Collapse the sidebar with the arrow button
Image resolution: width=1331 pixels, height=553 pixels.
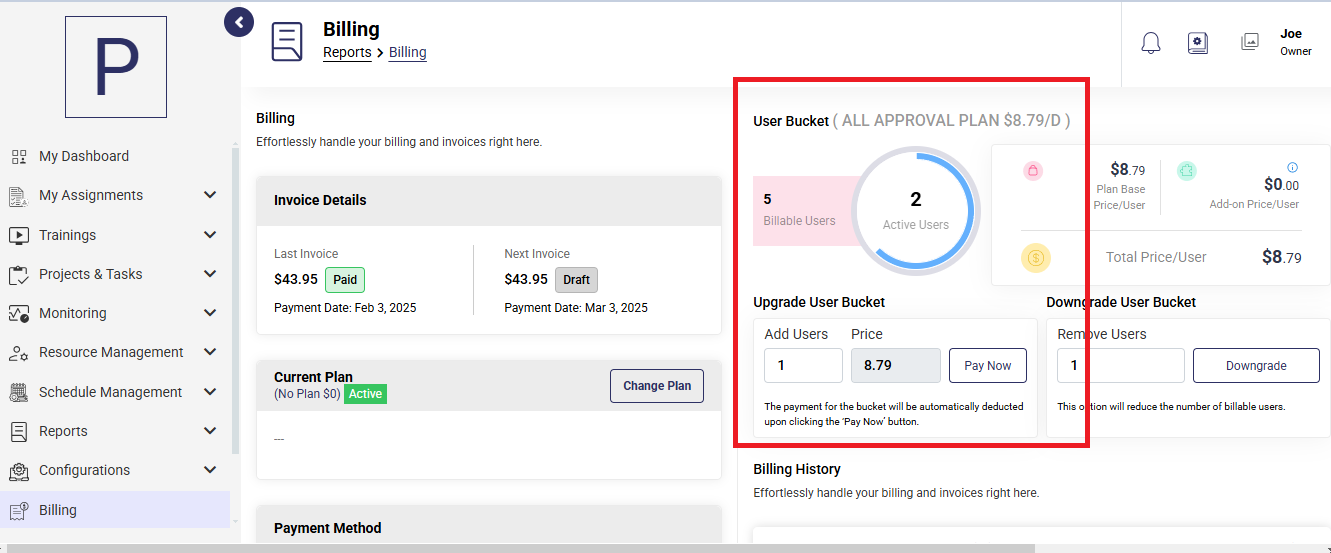(238, 22)
